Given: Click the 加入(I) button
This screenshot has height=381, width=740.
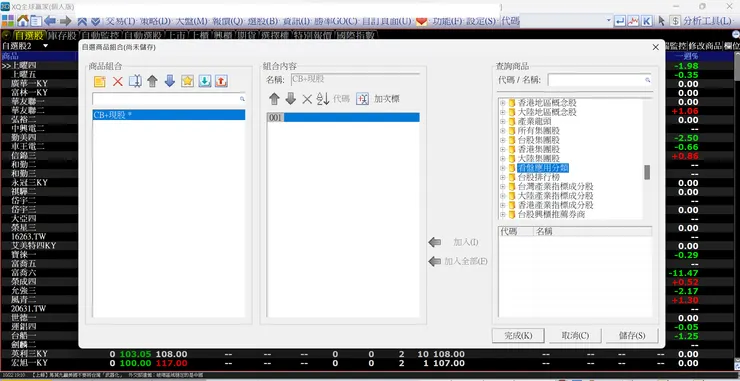Looking at the screenshot, I should [x=454, y=242].
